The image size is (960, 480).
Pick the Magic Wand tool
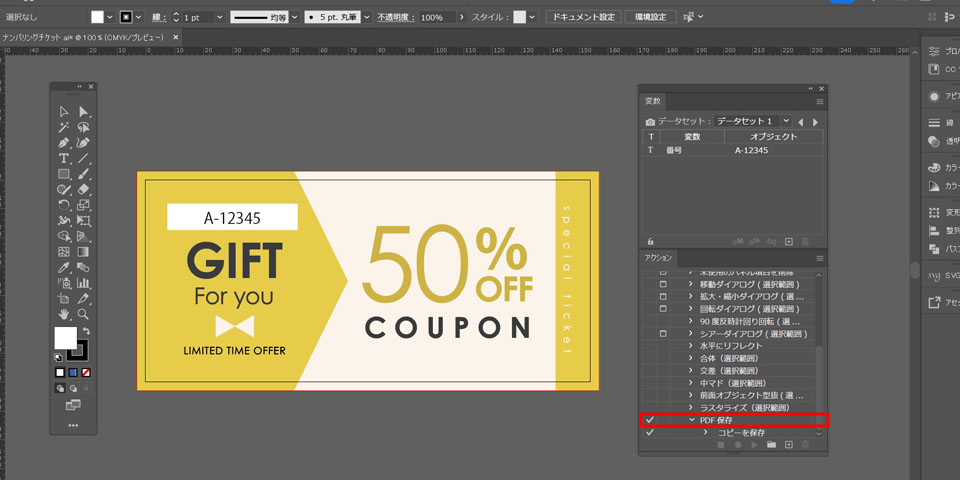pos(64,128)
